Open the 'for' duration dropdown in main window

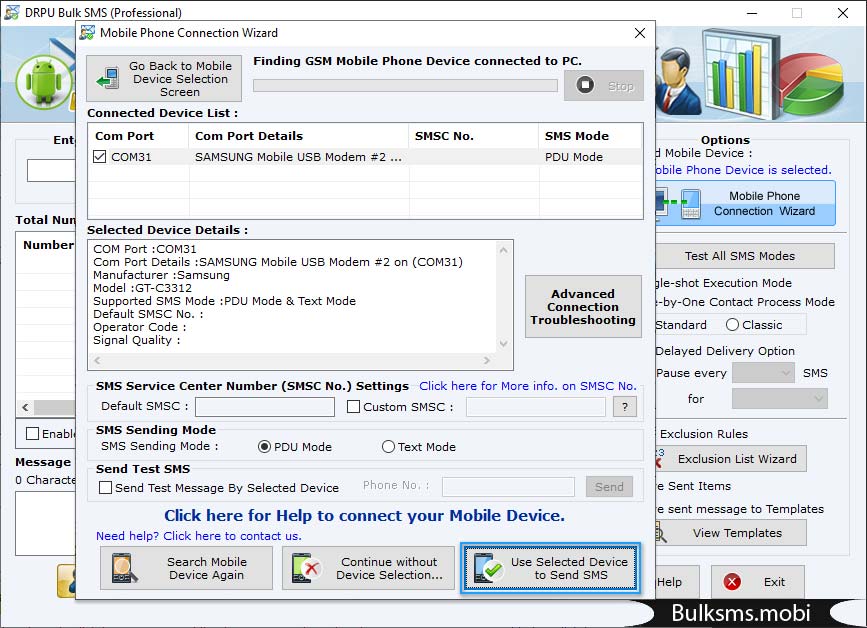(780, 399)
